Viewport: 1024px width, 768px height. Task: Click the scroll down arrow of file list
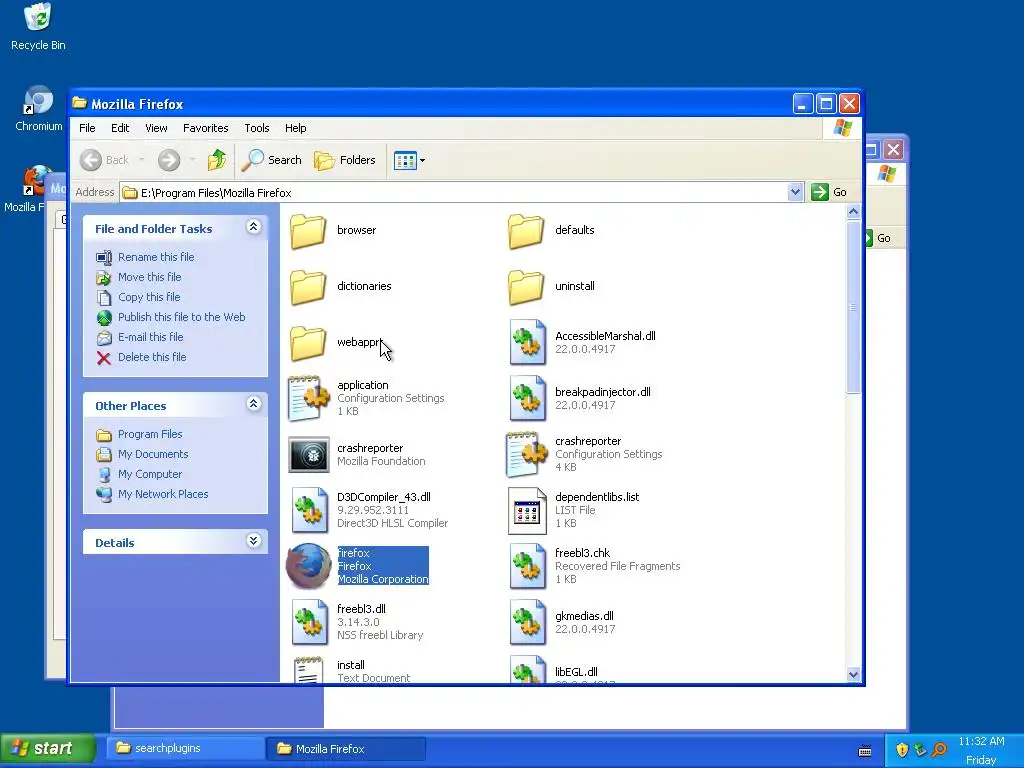(x=853, y=675)
